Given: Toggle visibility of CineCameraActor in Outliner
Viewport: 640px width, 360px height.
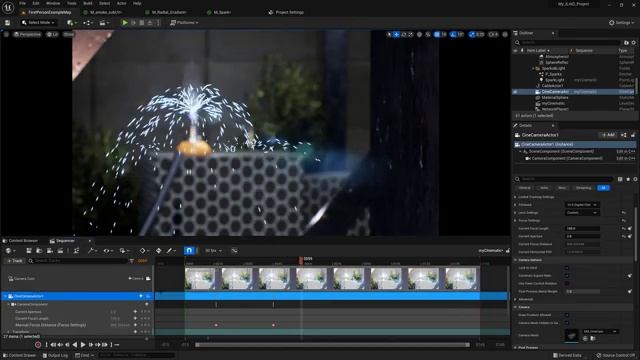Looking at the screenshot, I should 515,92.
